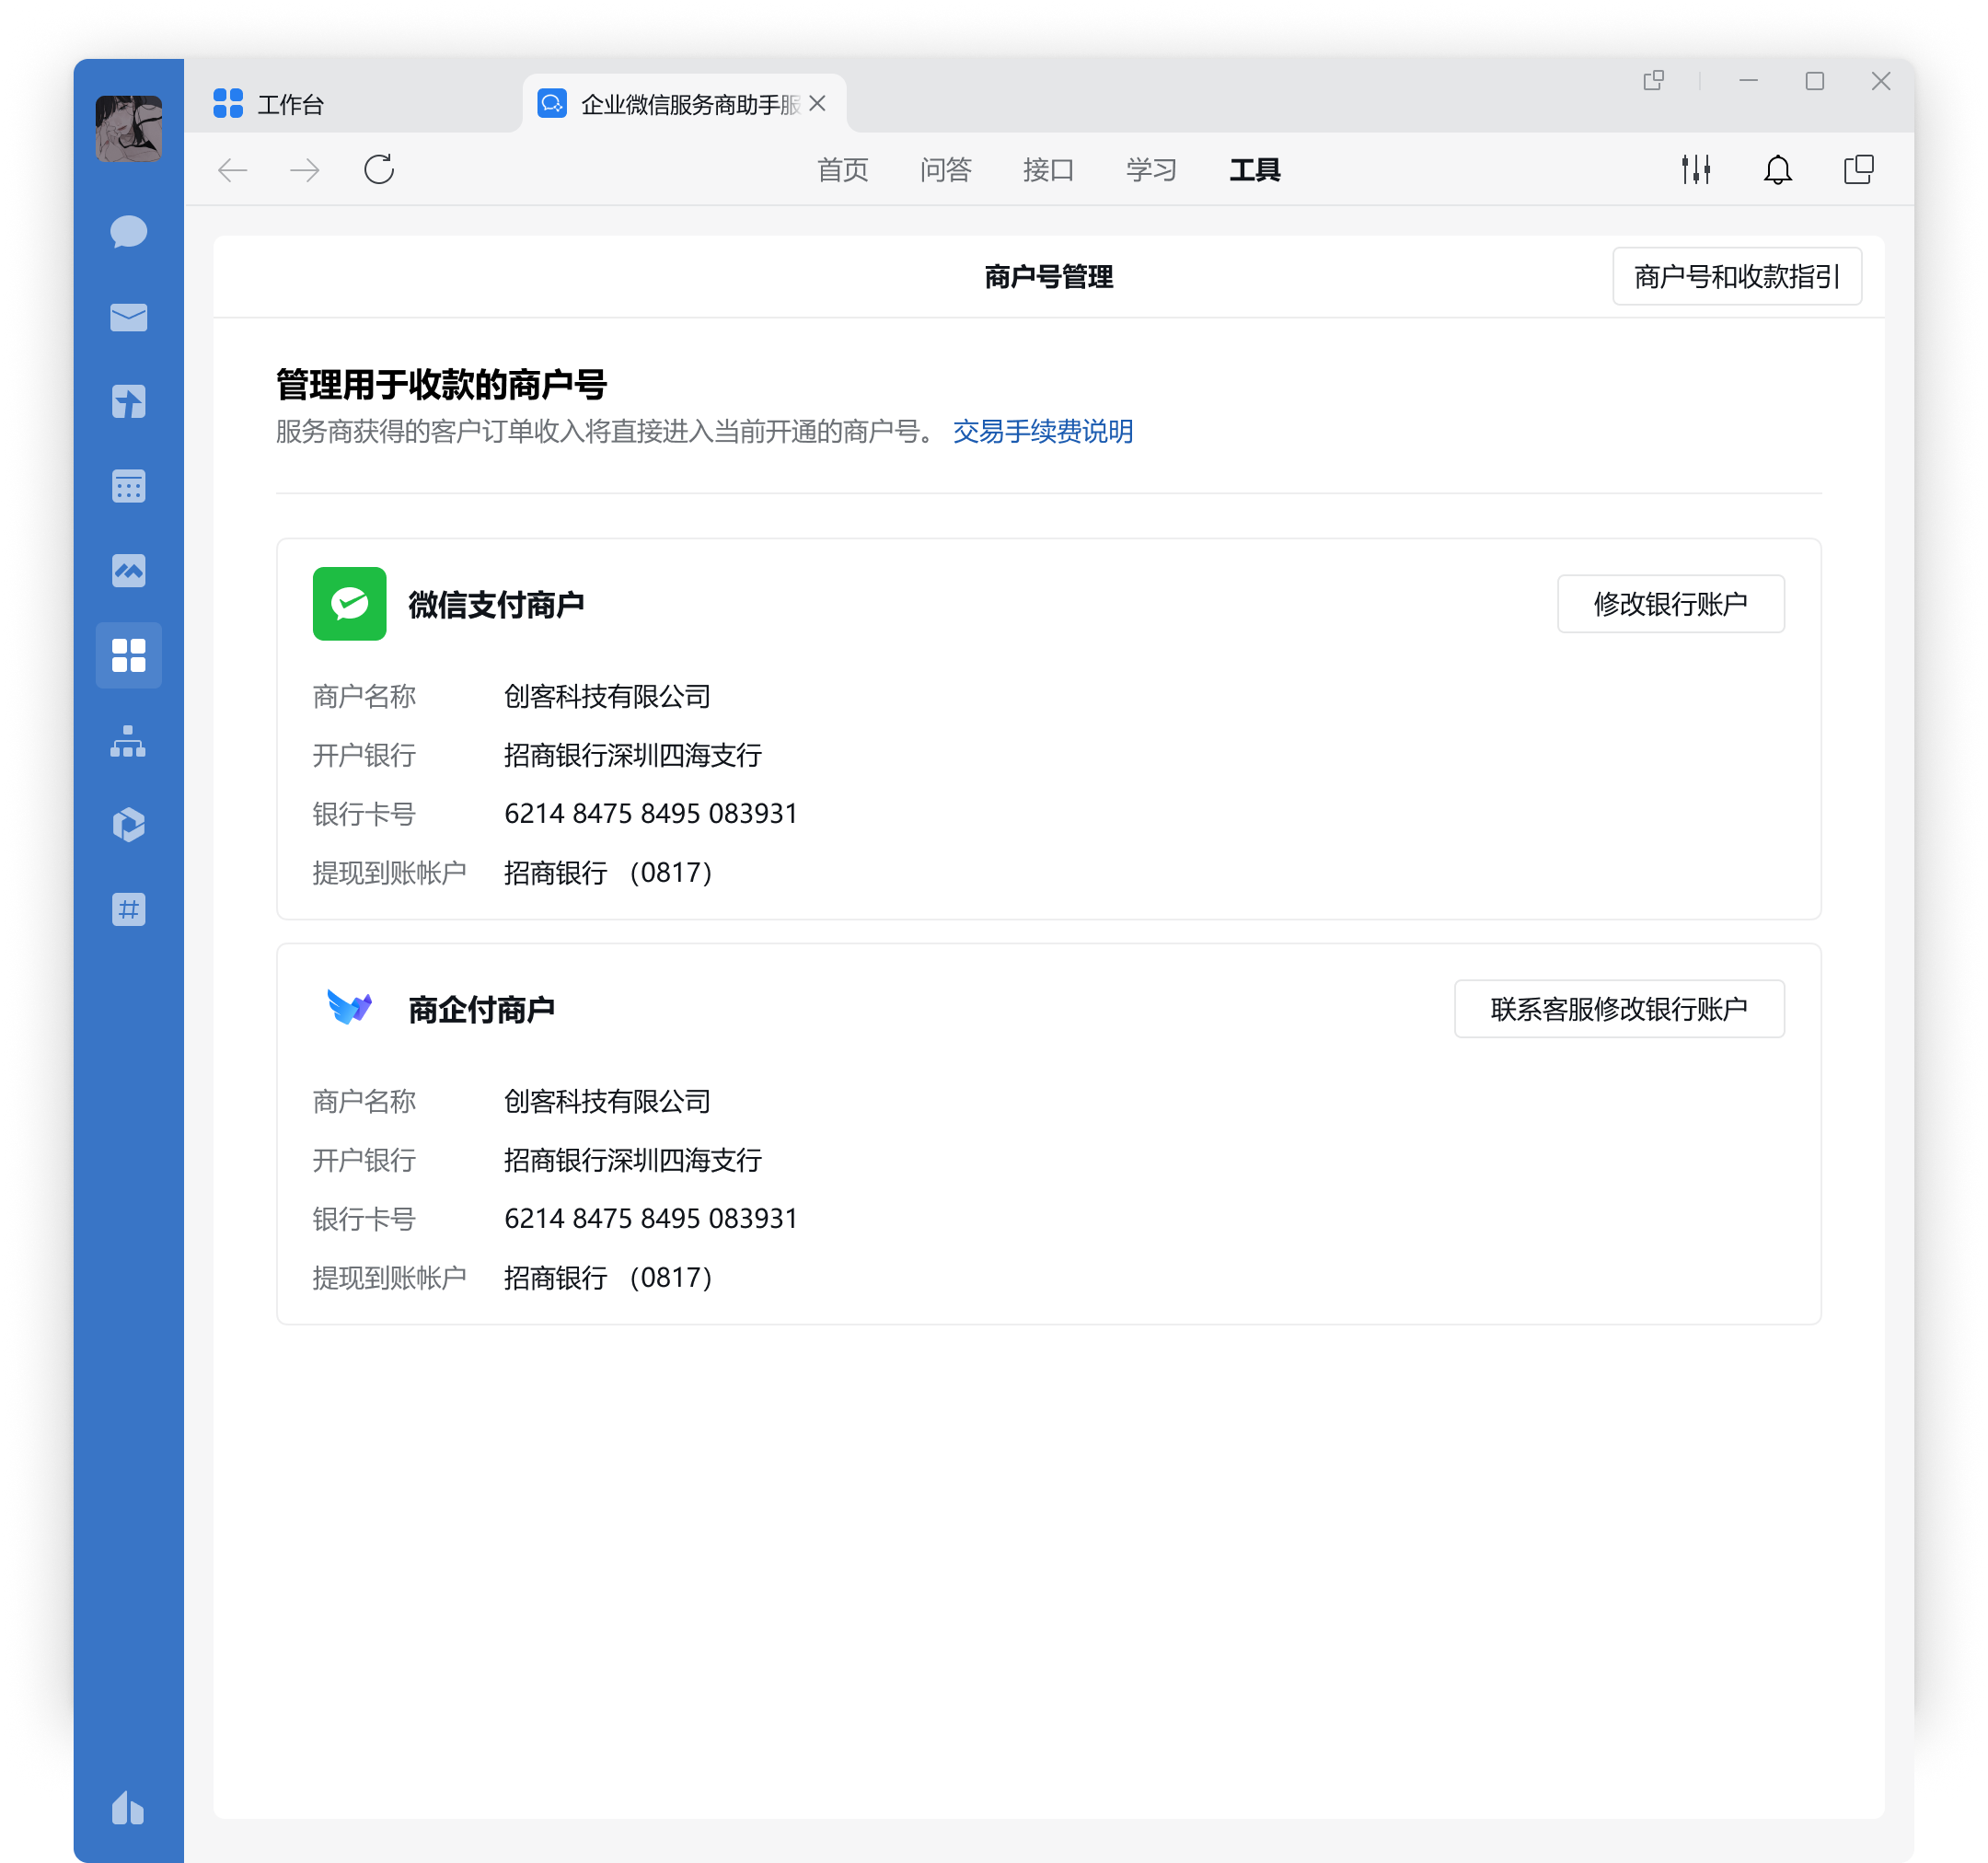
Task: Click 创客科技有限公司 under 商企付商户
Action: point(607,1101)
